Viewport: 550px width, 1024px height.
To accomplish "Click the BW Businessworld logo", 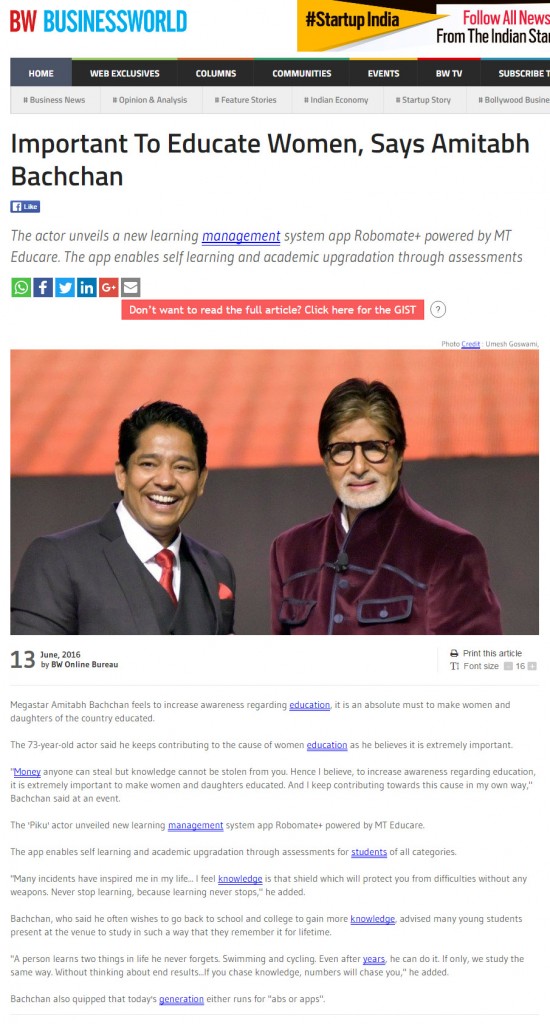I will click(x=98, y=21).
